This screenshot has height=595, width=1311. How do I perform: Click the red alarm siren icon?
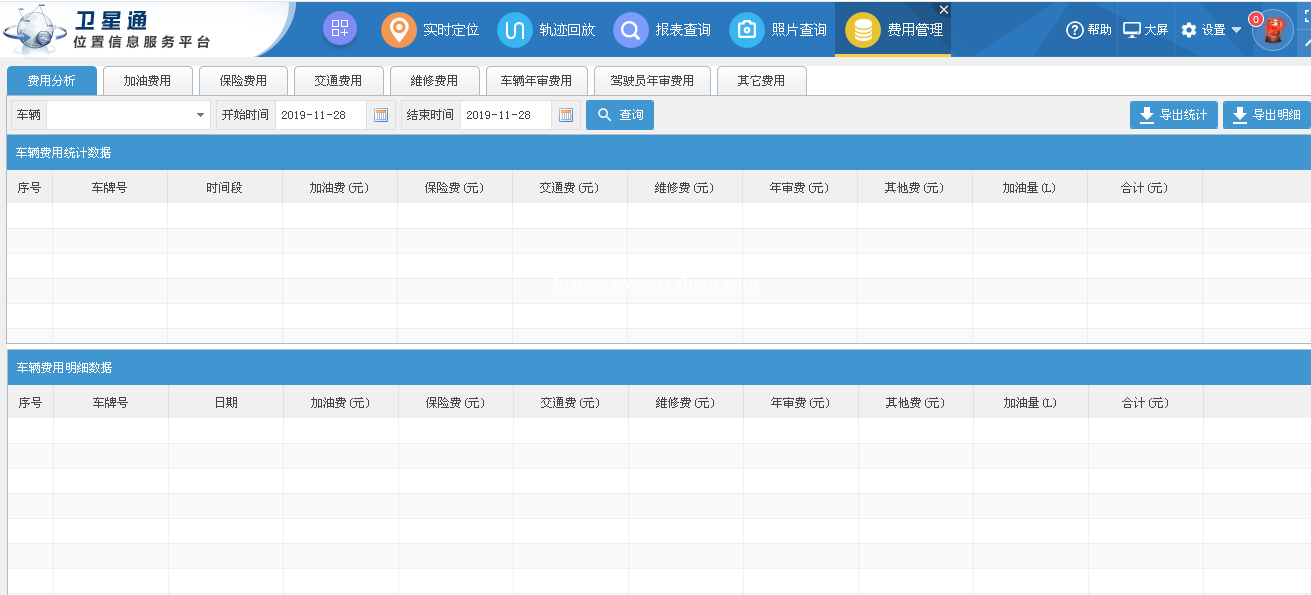click(1273, 31)
